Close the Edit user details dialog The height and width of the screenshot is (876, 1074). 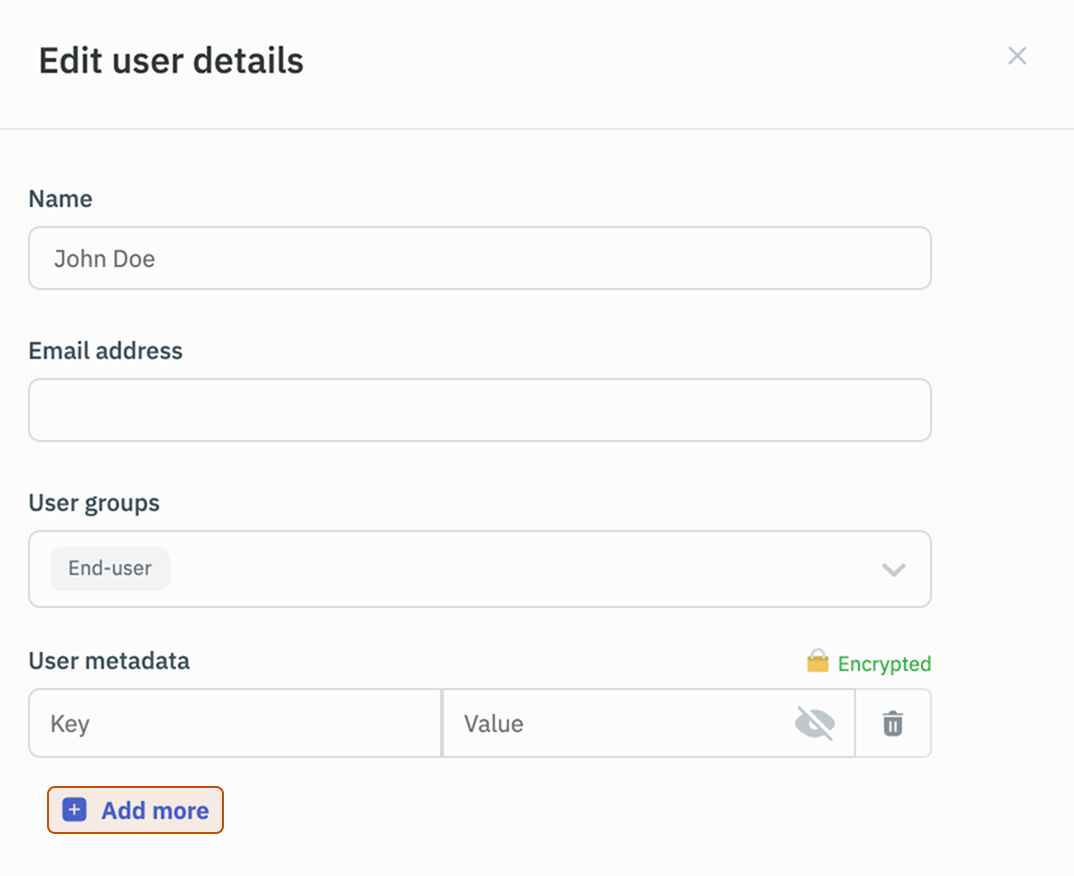pyautogui.click(x=1017, y=56)
